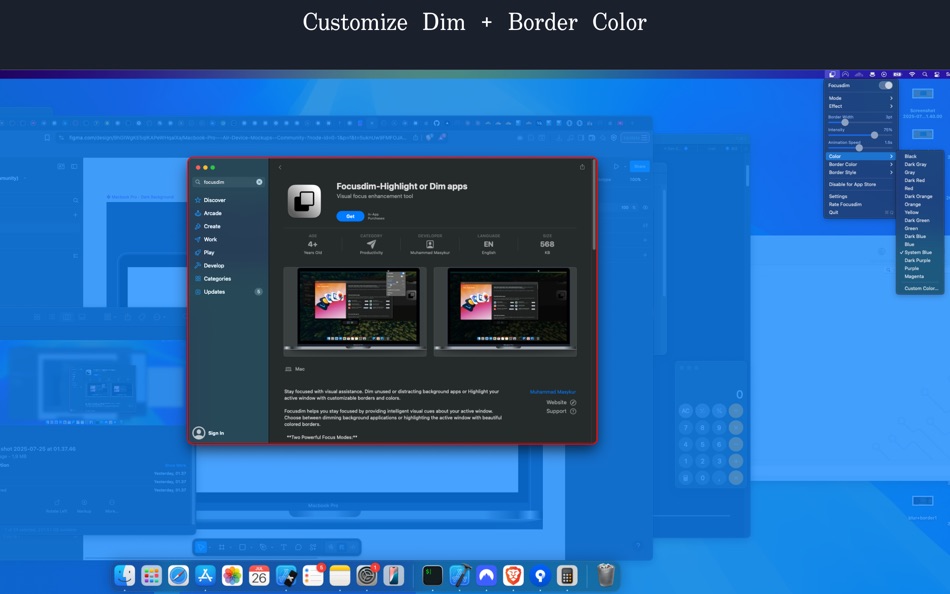Launch Safari from the Dock
Screen dimensions: 950x594
[x=178, y=575]
